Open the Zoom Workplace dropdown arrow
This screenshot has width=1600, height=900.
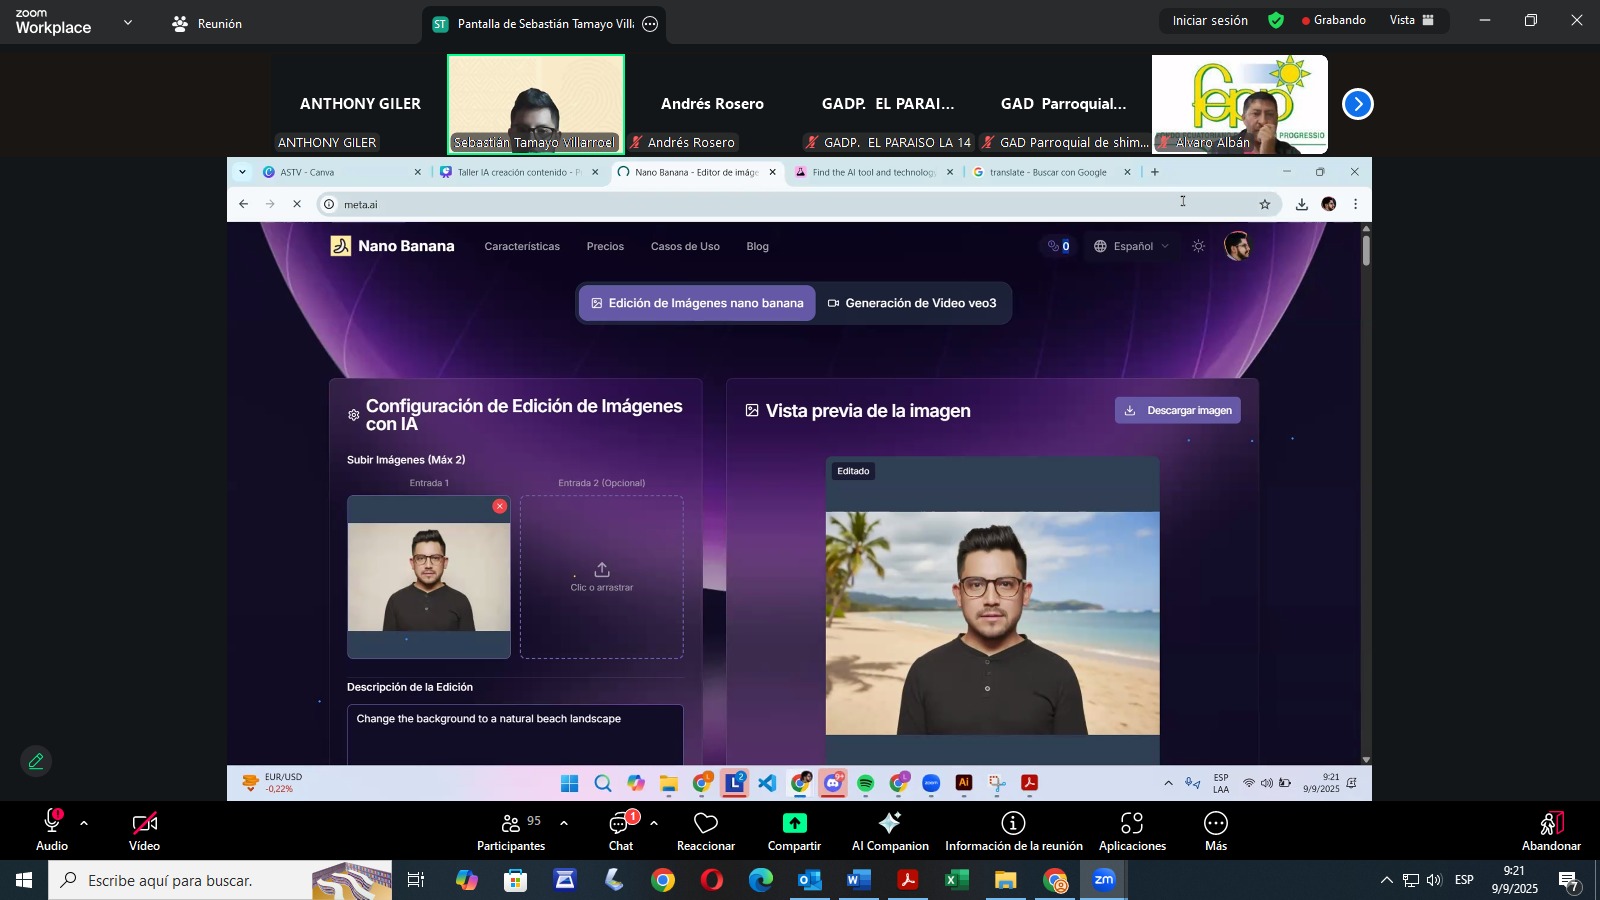tap(127, 22)
